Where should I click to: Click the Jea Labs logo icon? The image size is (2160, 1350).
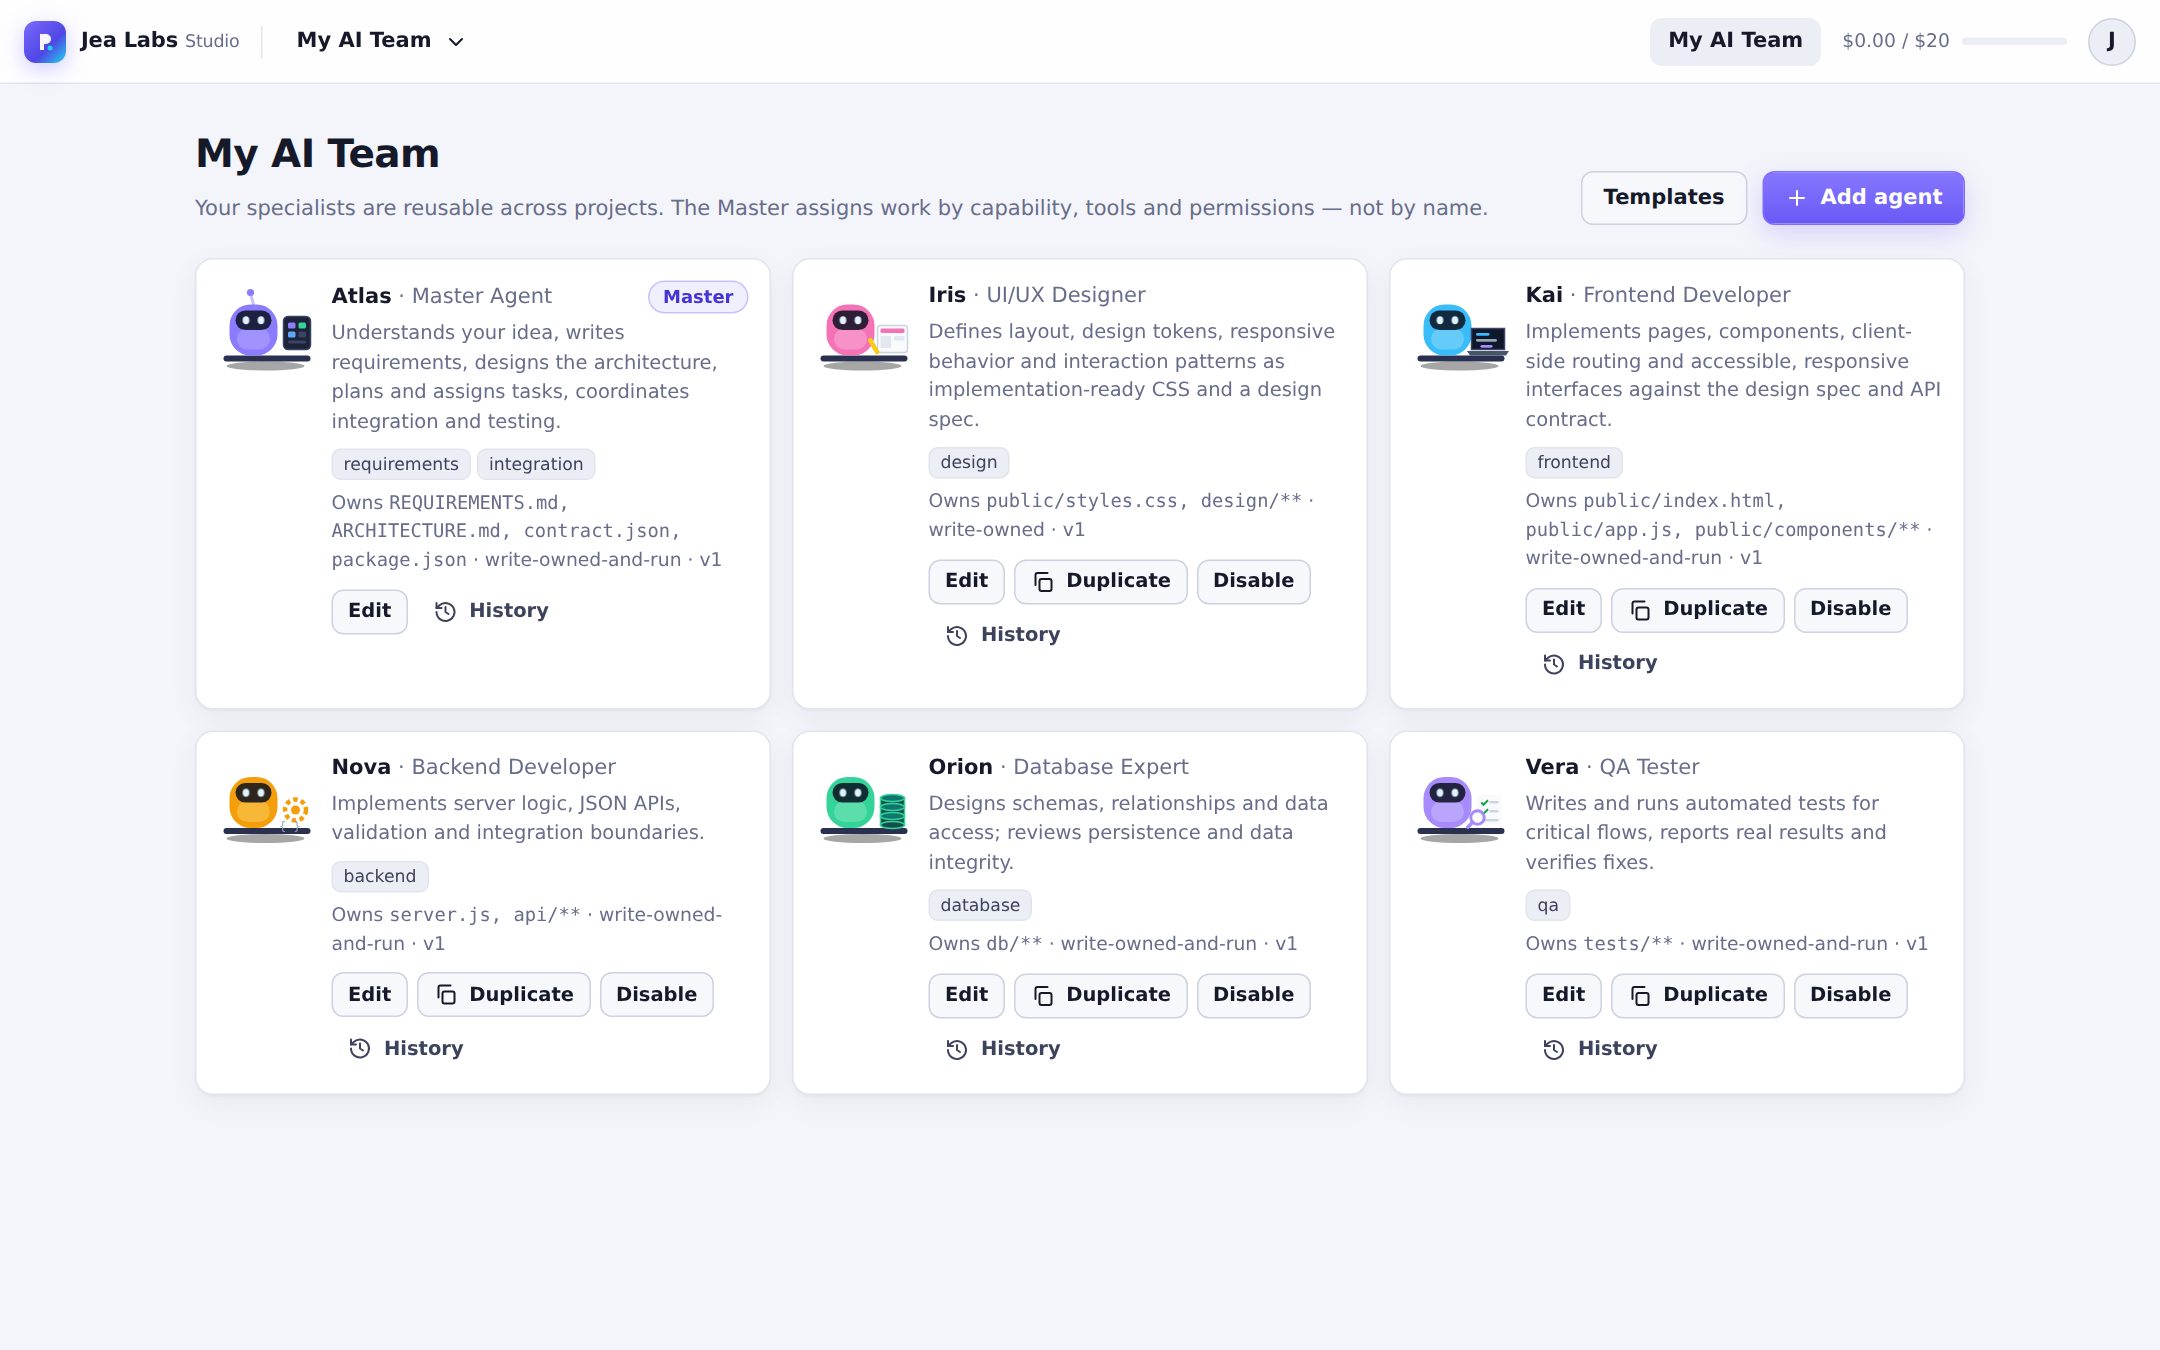pyautogui.click(x=45, y=41)
